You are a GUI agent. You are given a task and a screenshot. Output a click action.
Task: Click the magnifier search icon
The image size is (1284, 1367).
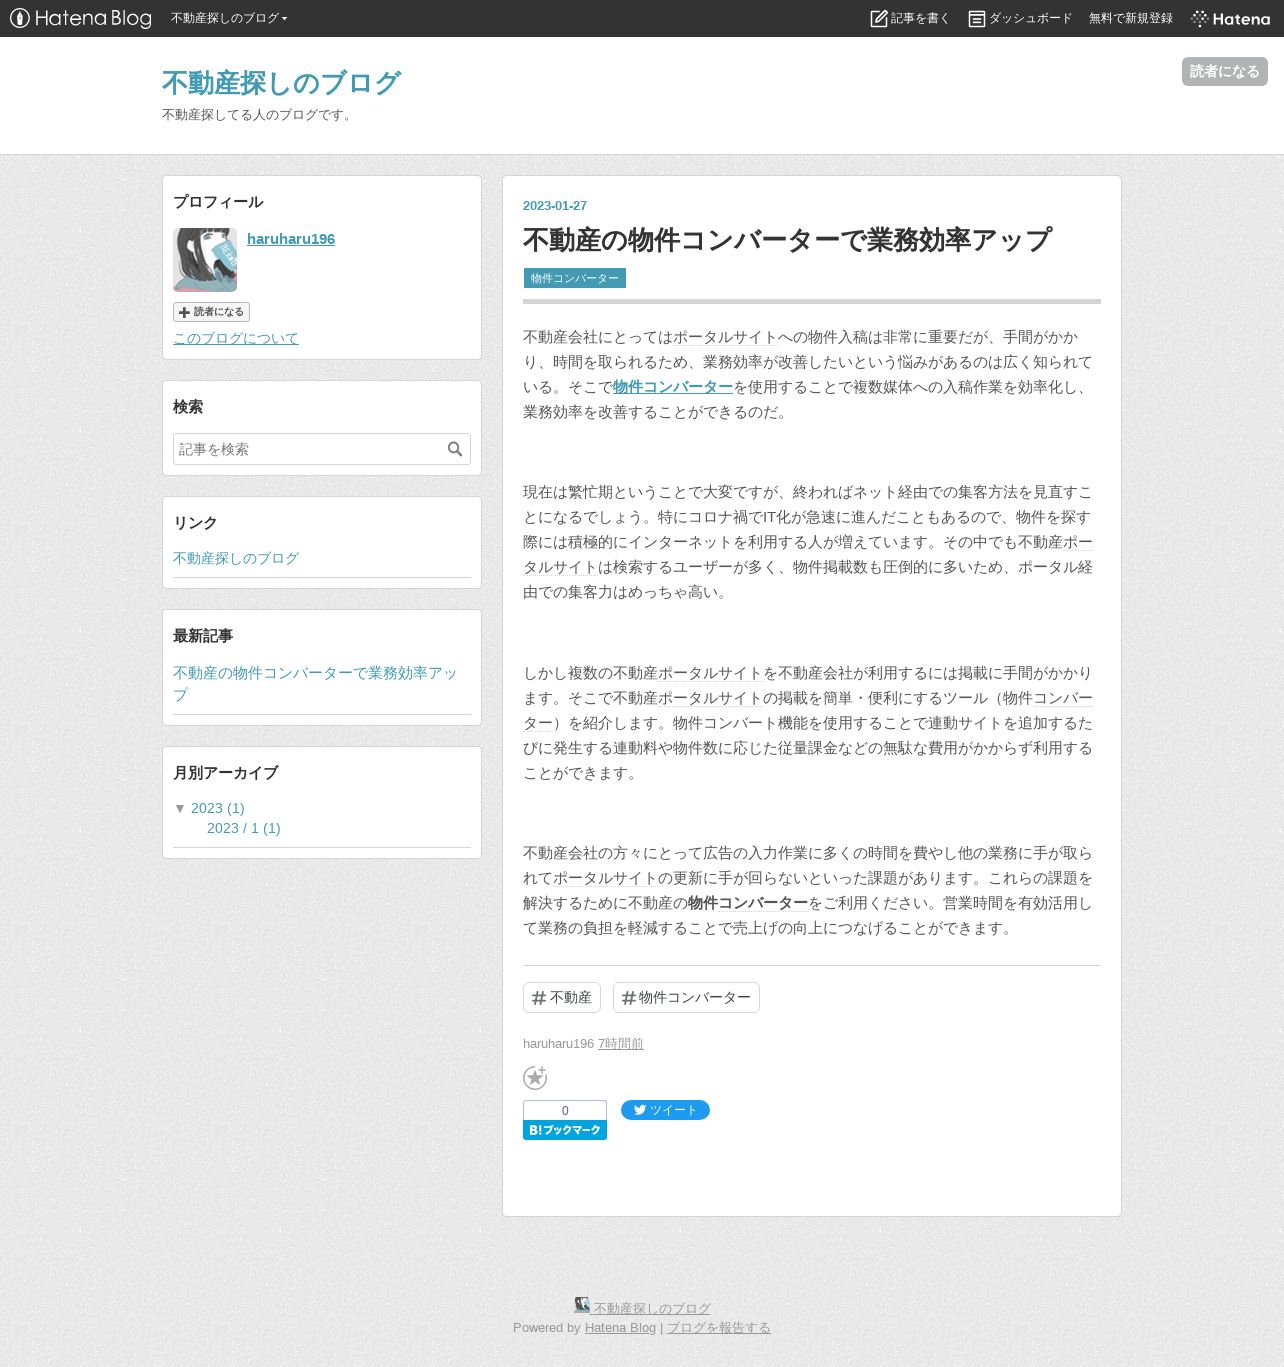tap(455, 449)
